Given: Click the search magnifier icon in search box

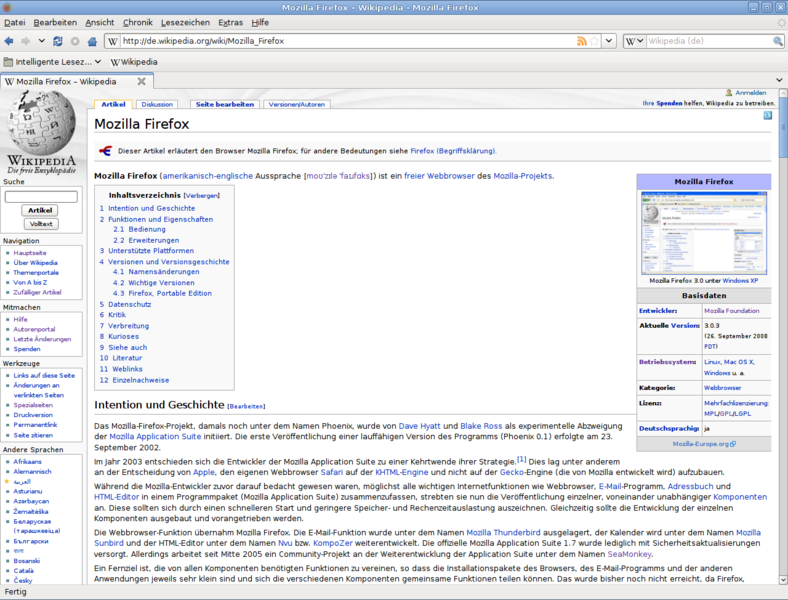Looking at the screenshot, I should click(x=777, y=41).
